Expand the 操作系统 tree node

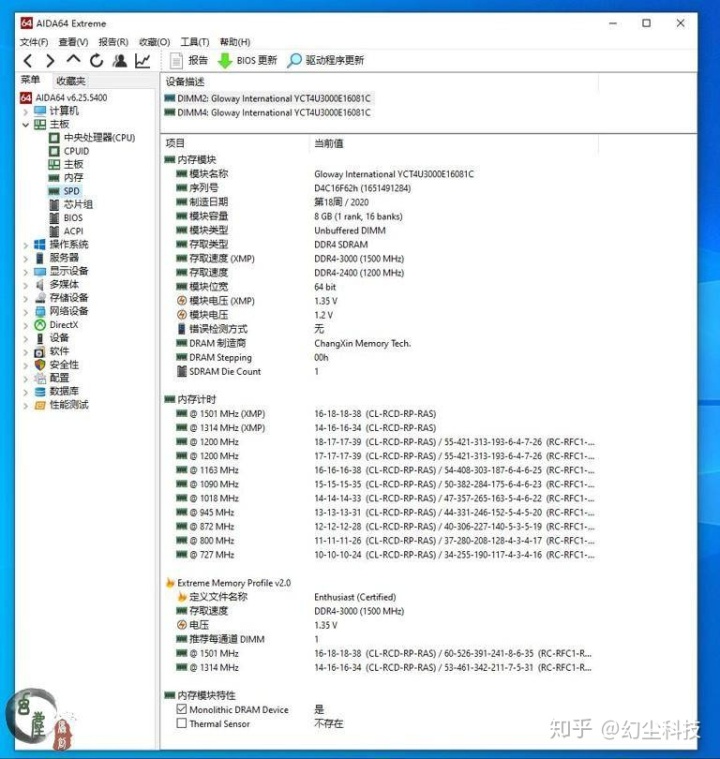point(26,245)
